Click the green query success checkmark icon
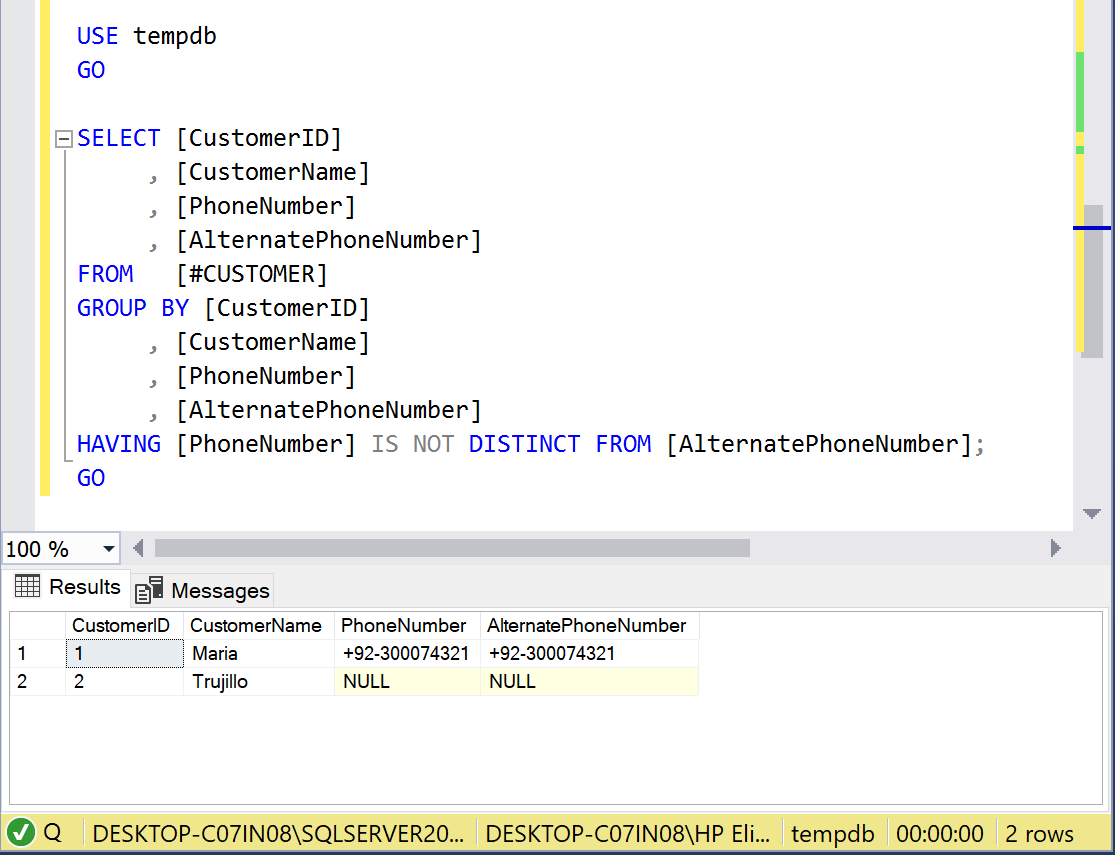The image size is (1115, 855). click(21, 832)
